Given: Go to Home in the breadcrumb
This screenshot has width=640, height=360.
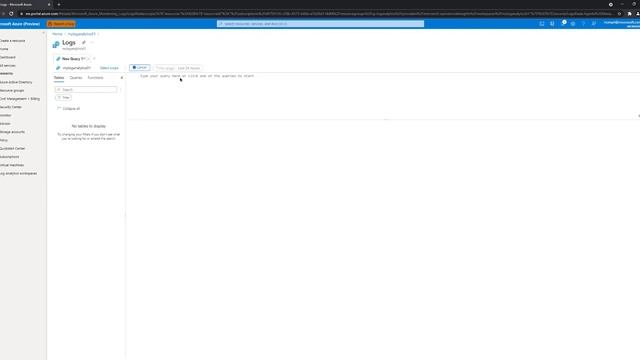Looking at the screenshot, I should (x=57, y=34).
